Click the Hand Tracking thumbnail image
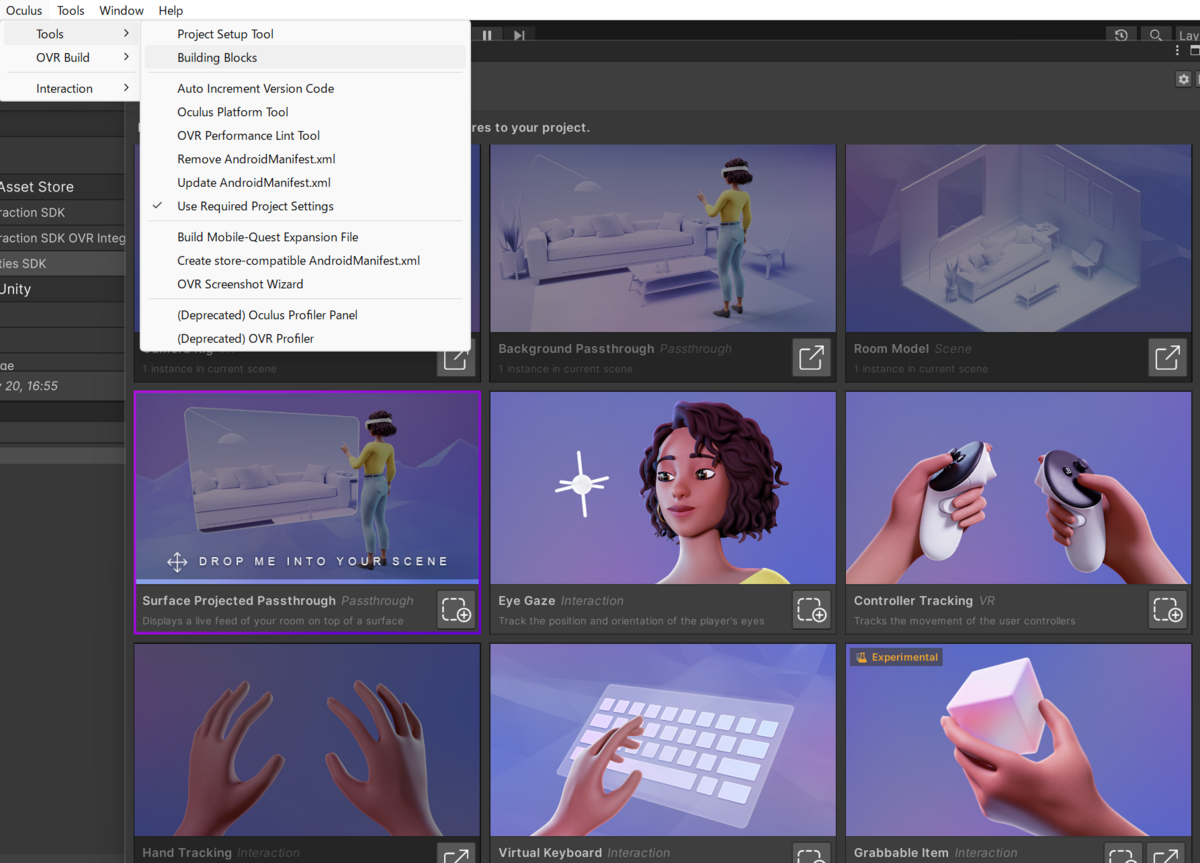Screen dimensions: 1200x863 (x=307, y=740)
